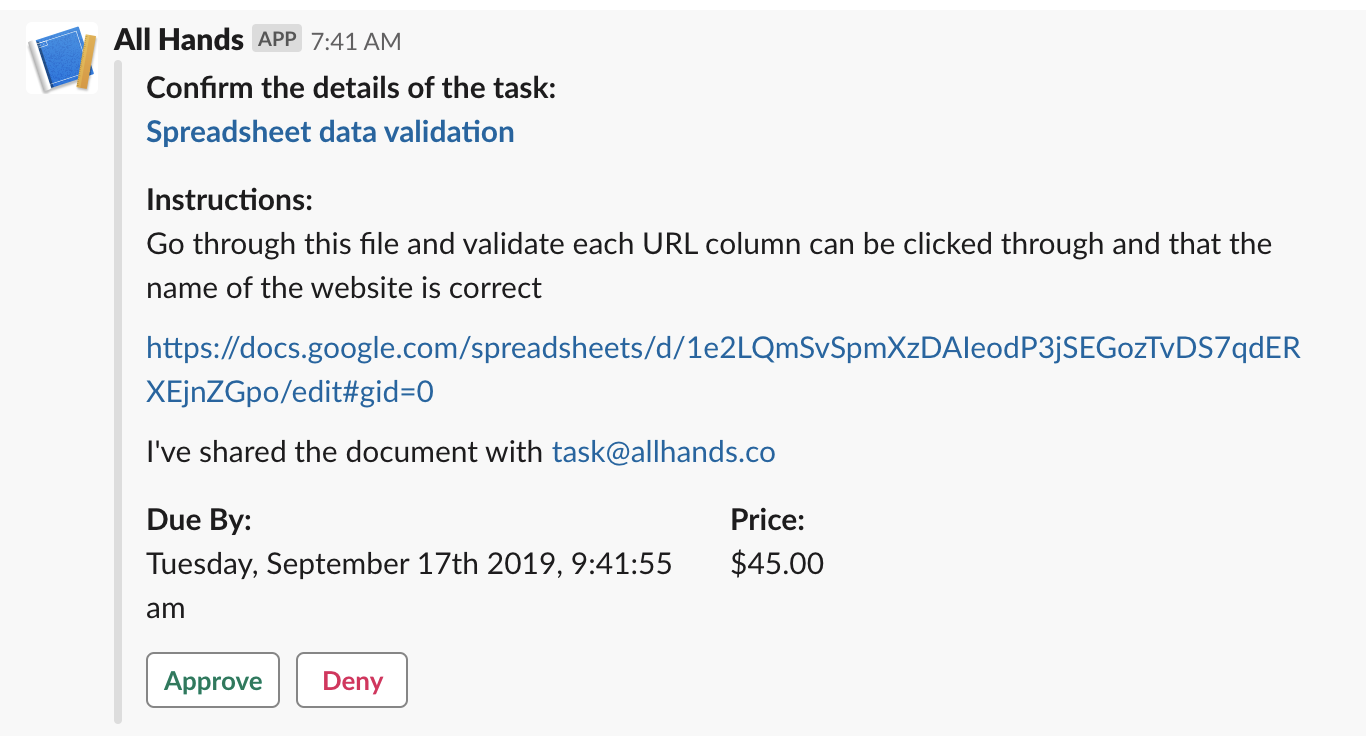Click the APP badge beside All Hands

click(x=277, y=40)
